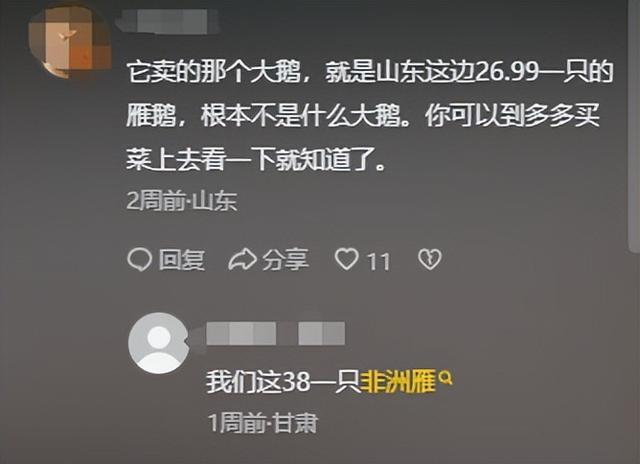Image resolution: width=640 pixels, height=464 pixels.
Task: Click the 1周前·甘肃 timestamp
Action: tap(263, 423)
